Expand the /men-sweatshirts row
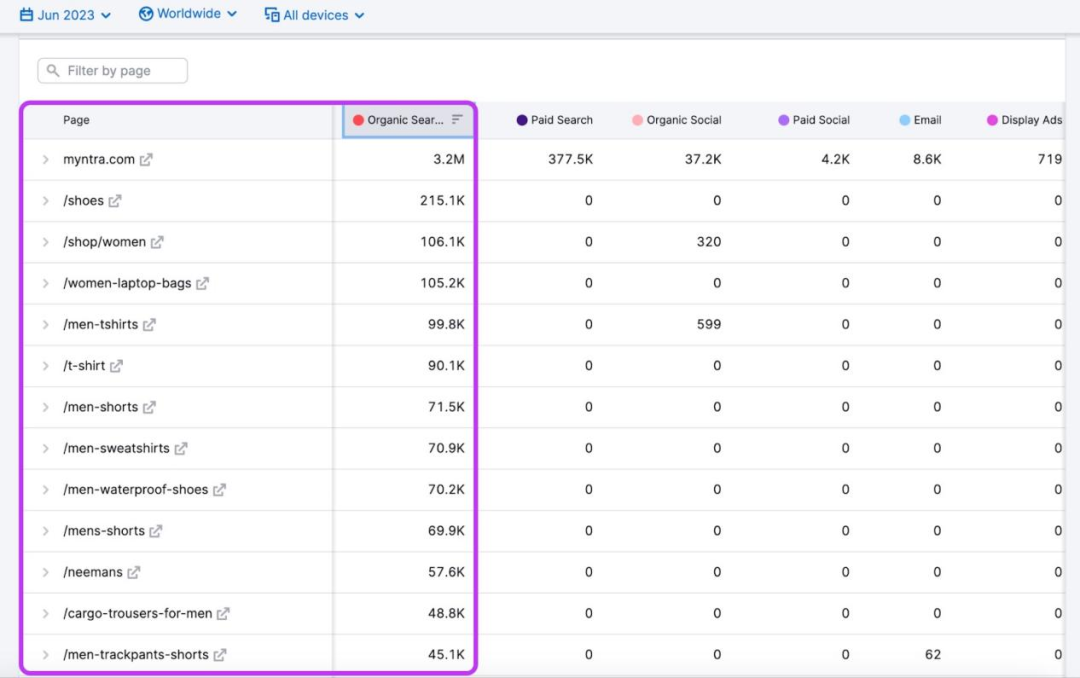Screen dimensions: 1080x678 pos(45,449)
